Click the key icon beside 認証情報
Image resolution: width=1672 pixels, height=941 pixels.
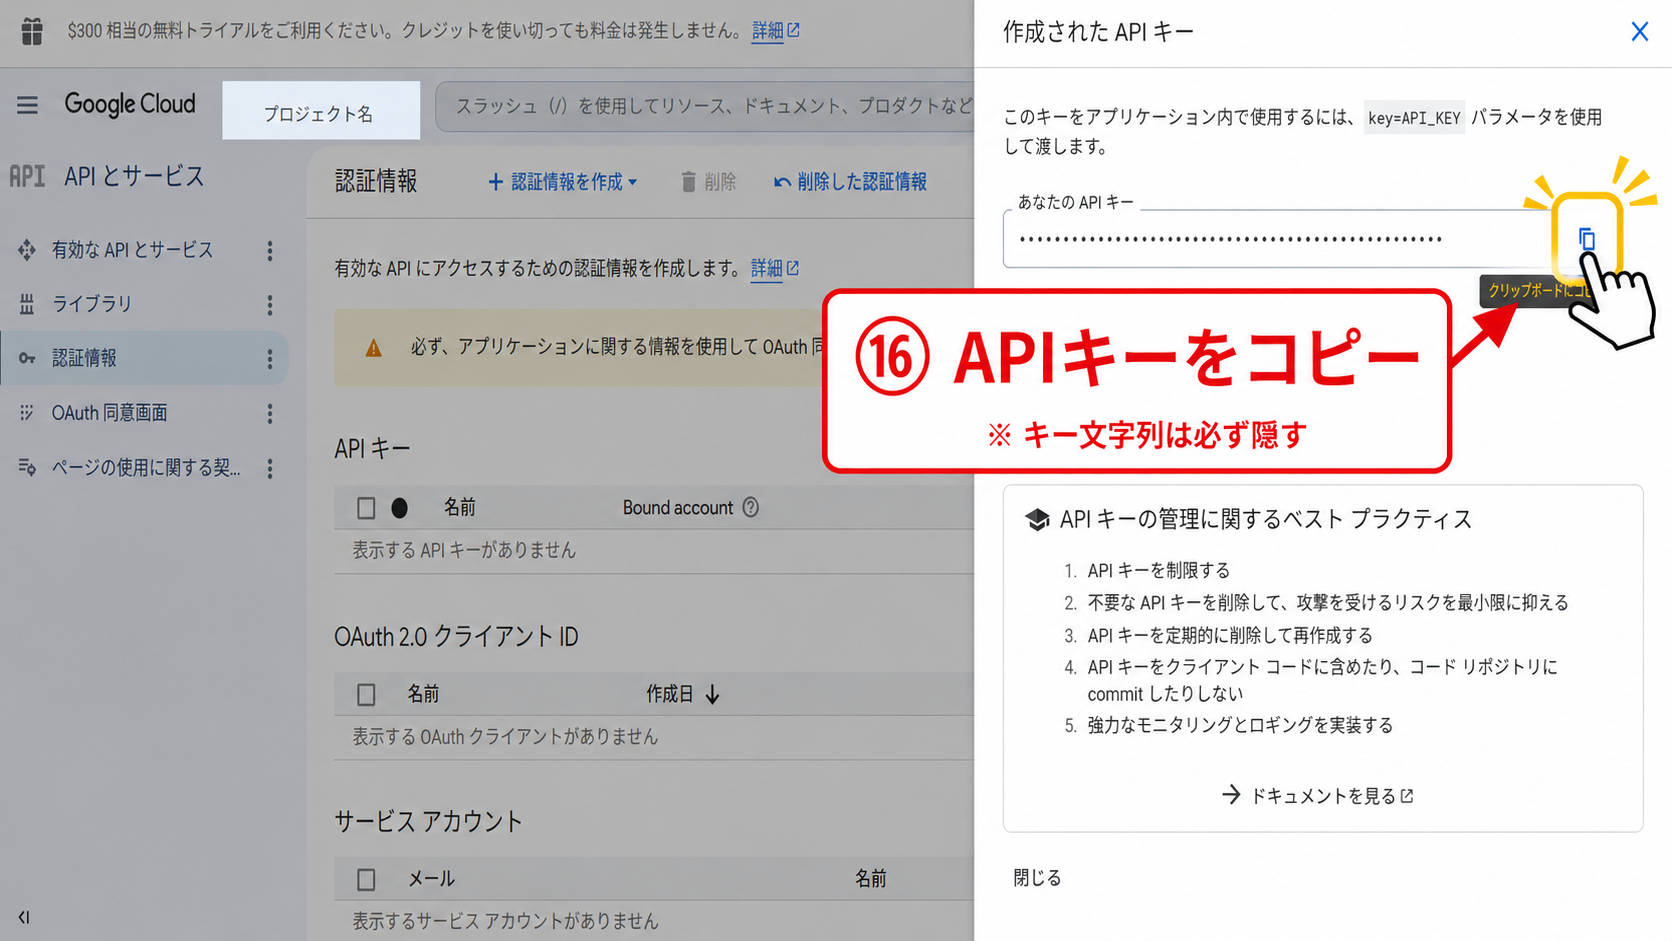click(27, 358)
